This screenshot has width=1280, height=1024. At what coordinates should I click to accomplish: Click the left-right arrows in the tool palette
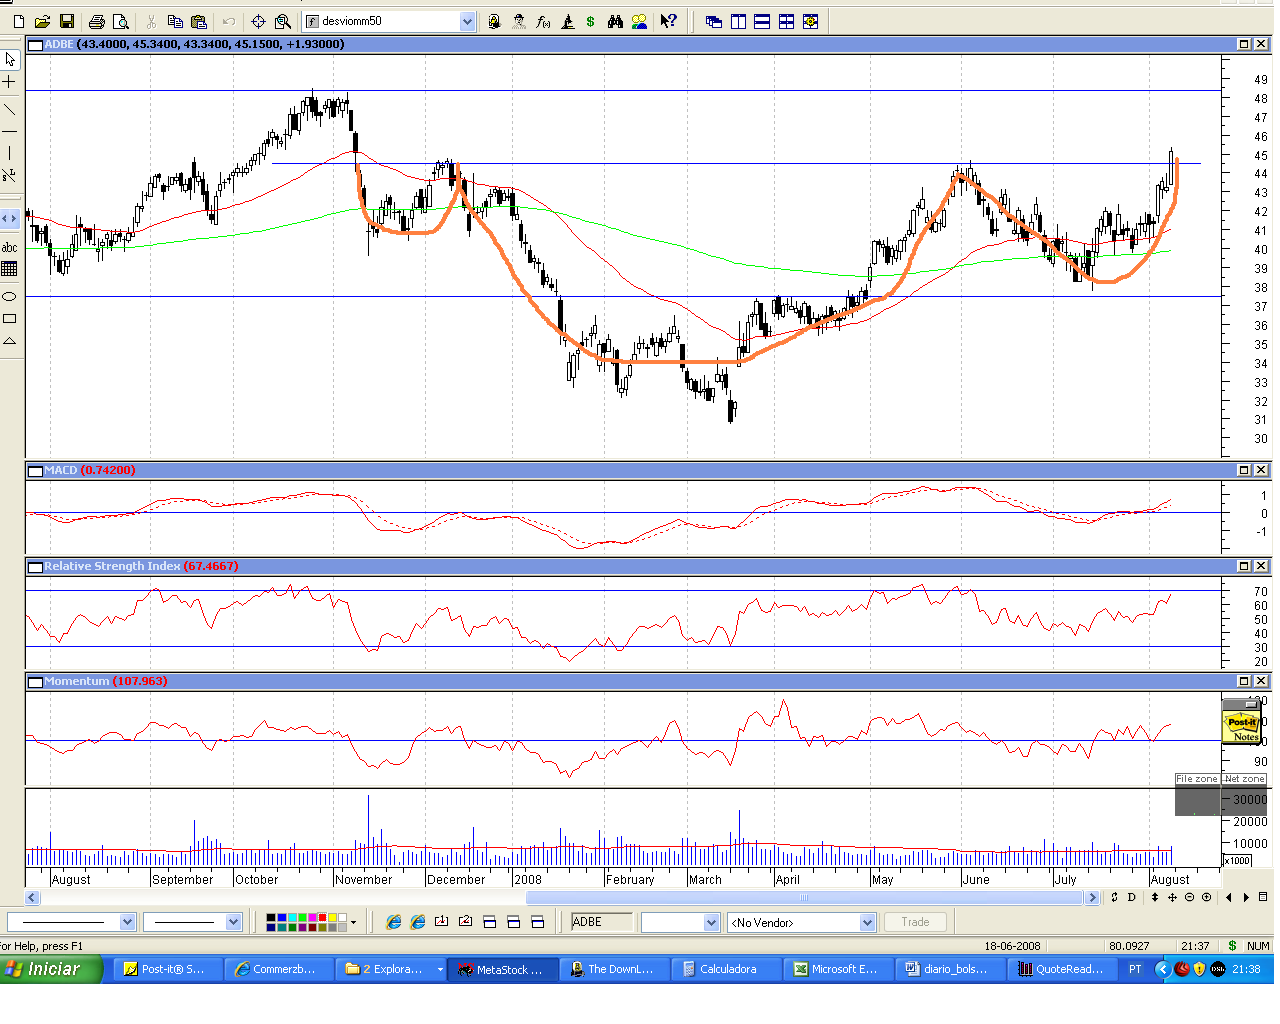click(10, 218)
